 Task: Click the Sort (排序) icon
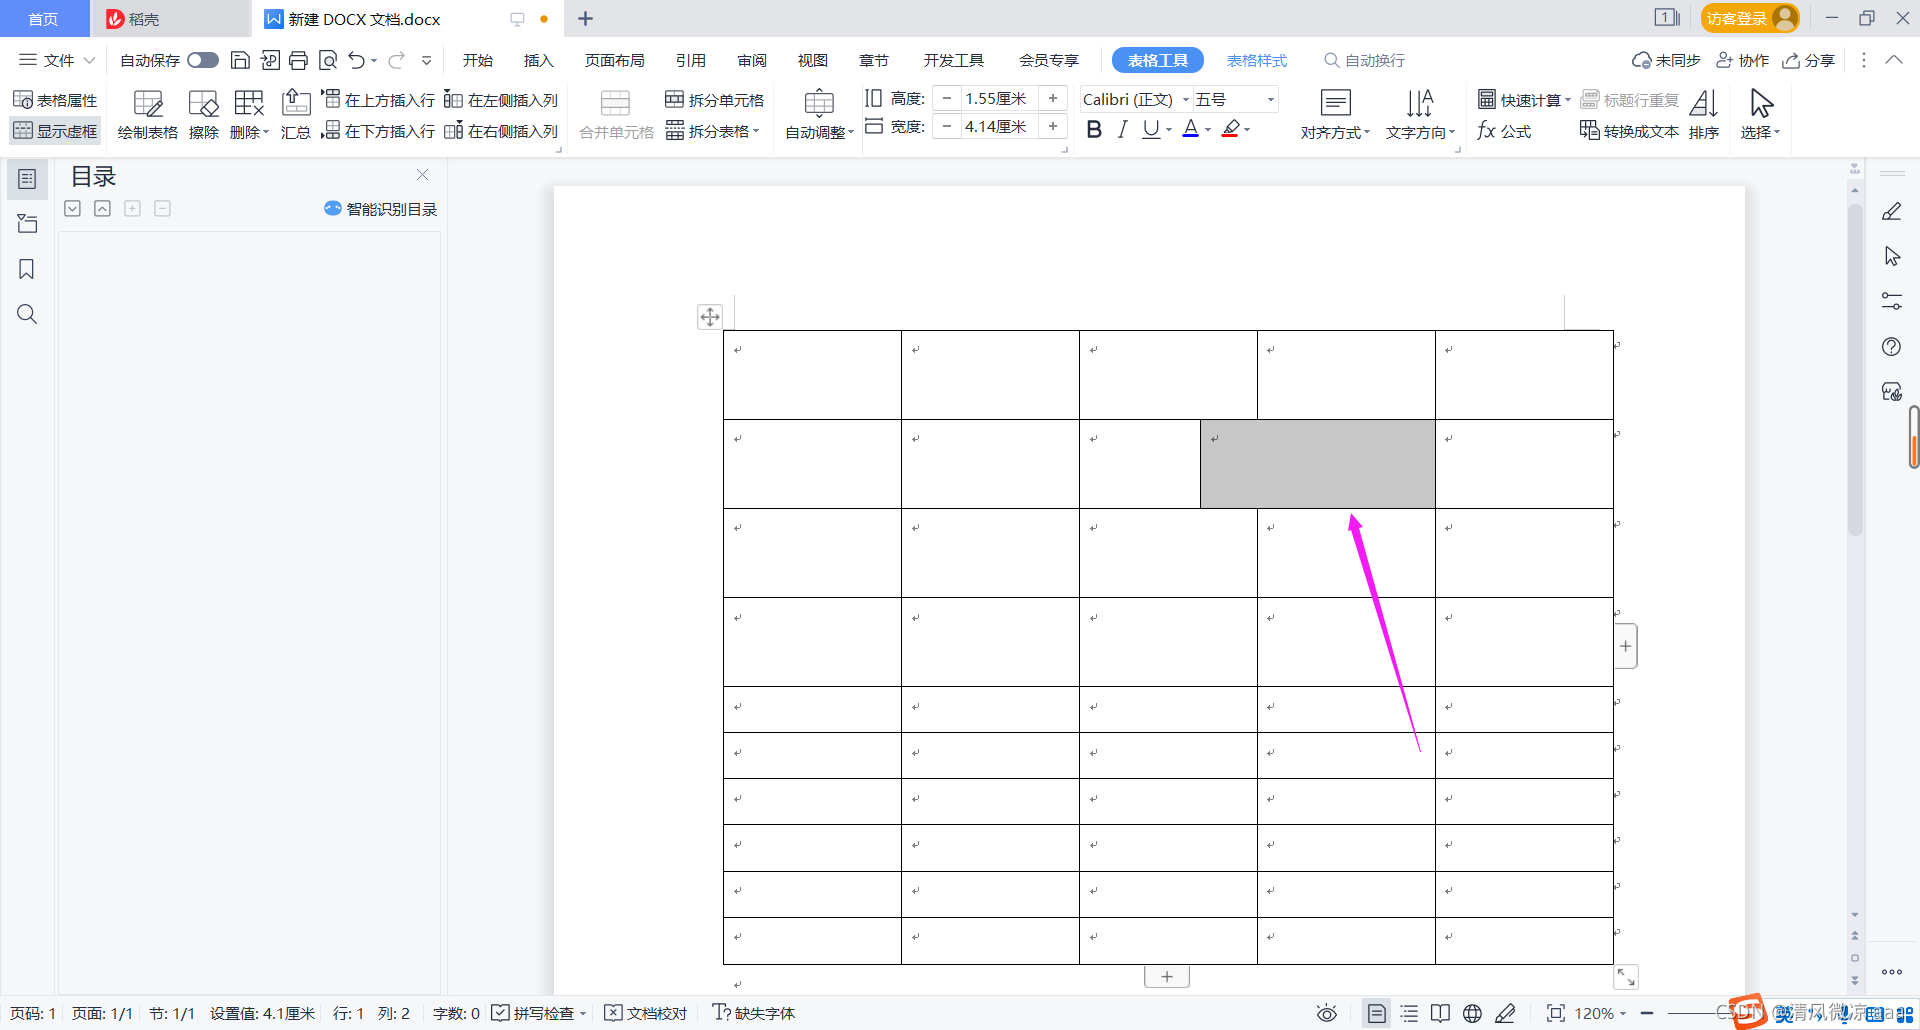point(1704,114)
